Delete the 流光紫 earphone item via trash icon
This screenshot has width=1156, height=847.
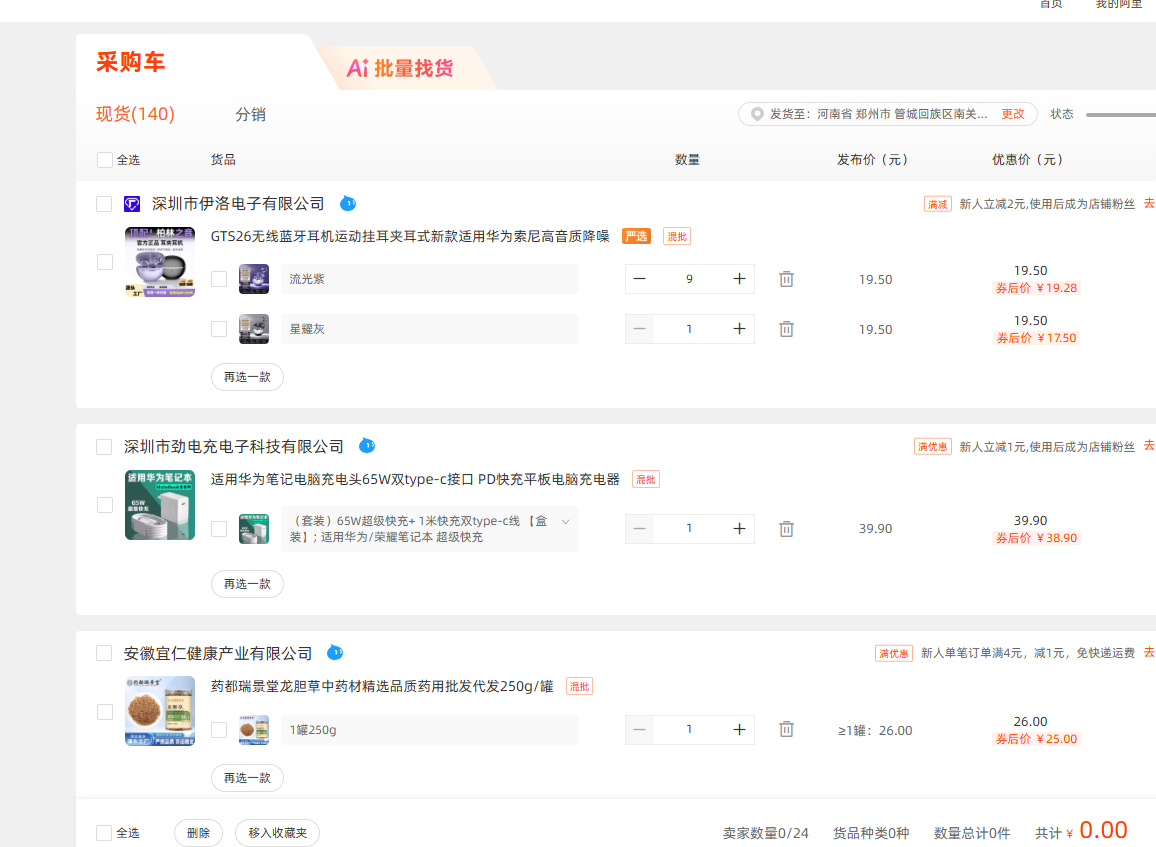click(x=787, y=279)
